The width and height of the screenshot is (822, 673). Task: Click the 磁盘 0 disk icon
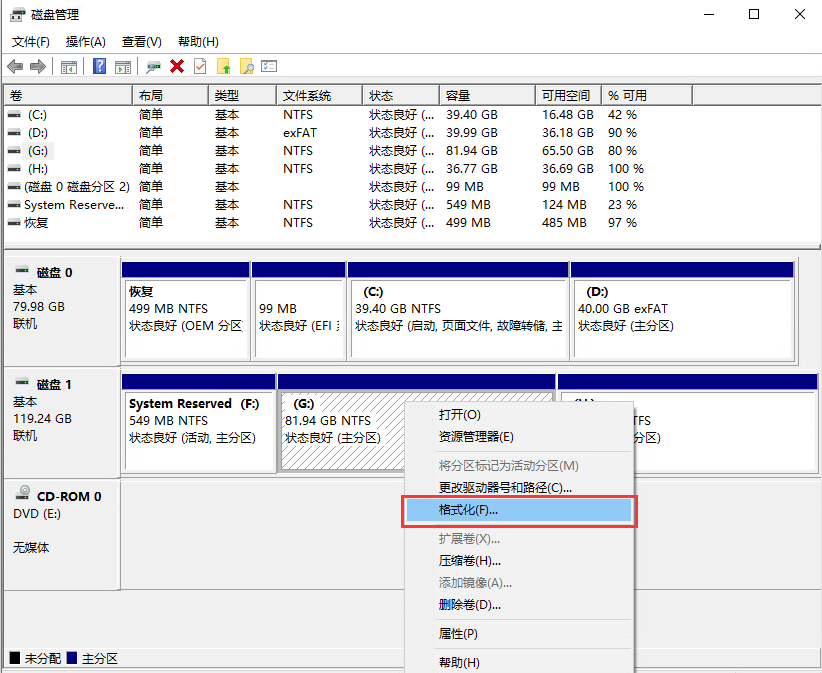pos(22,270)
